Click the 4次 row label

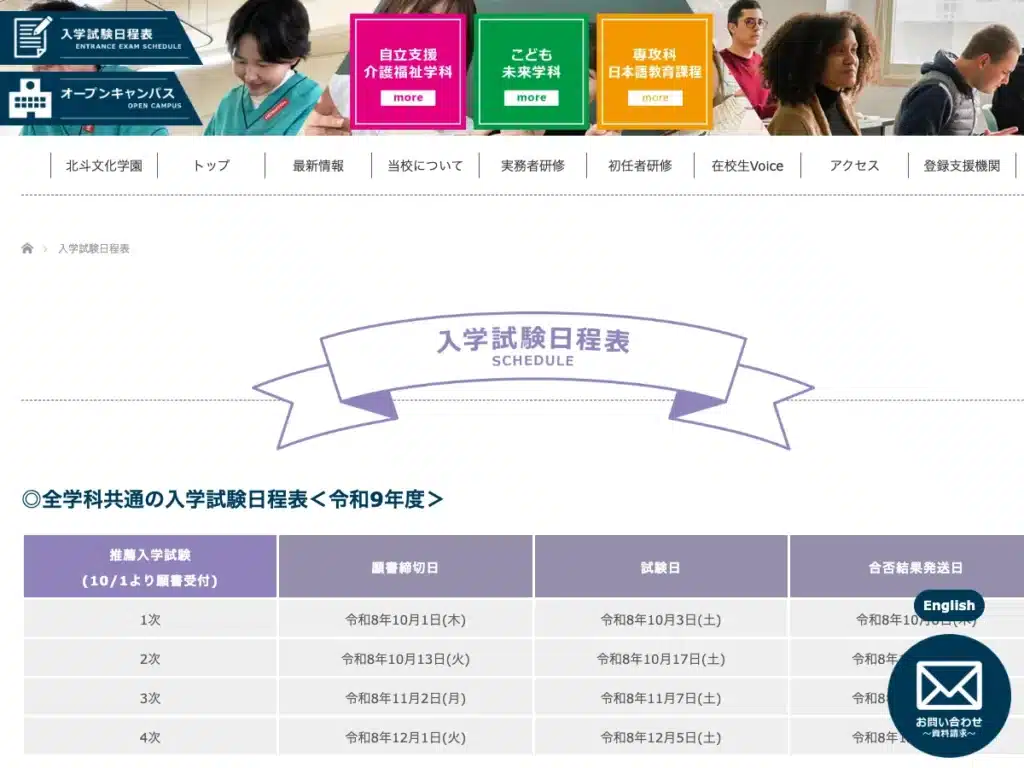(x=150, y=737)
